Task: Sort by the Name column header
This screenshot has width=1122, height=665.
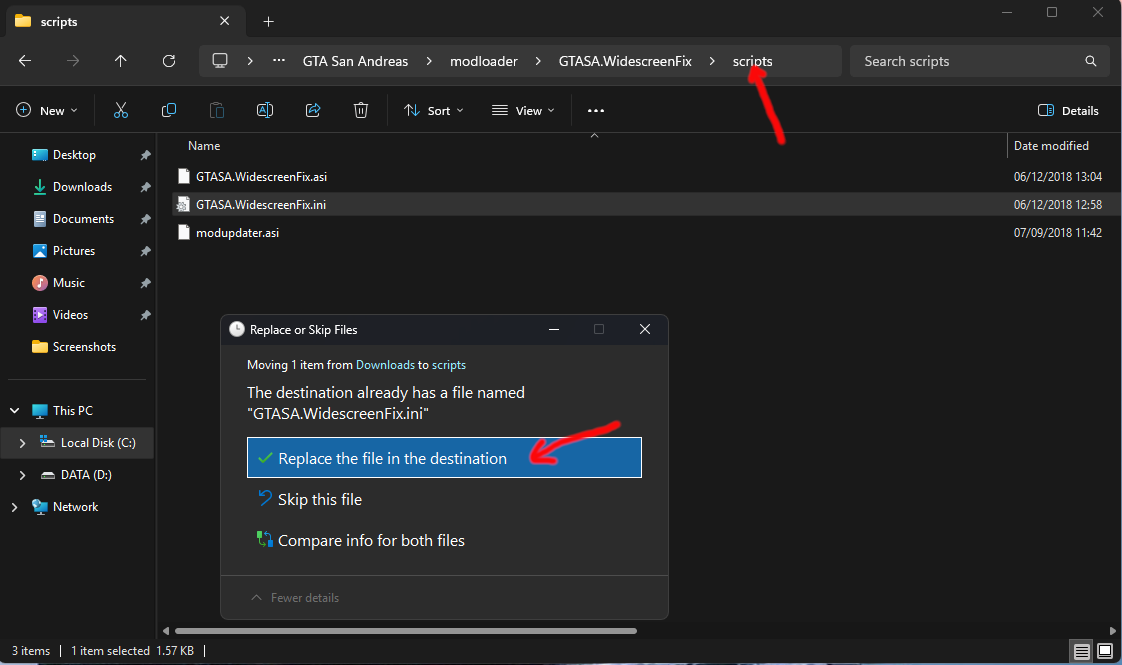Action: (204, 146)
